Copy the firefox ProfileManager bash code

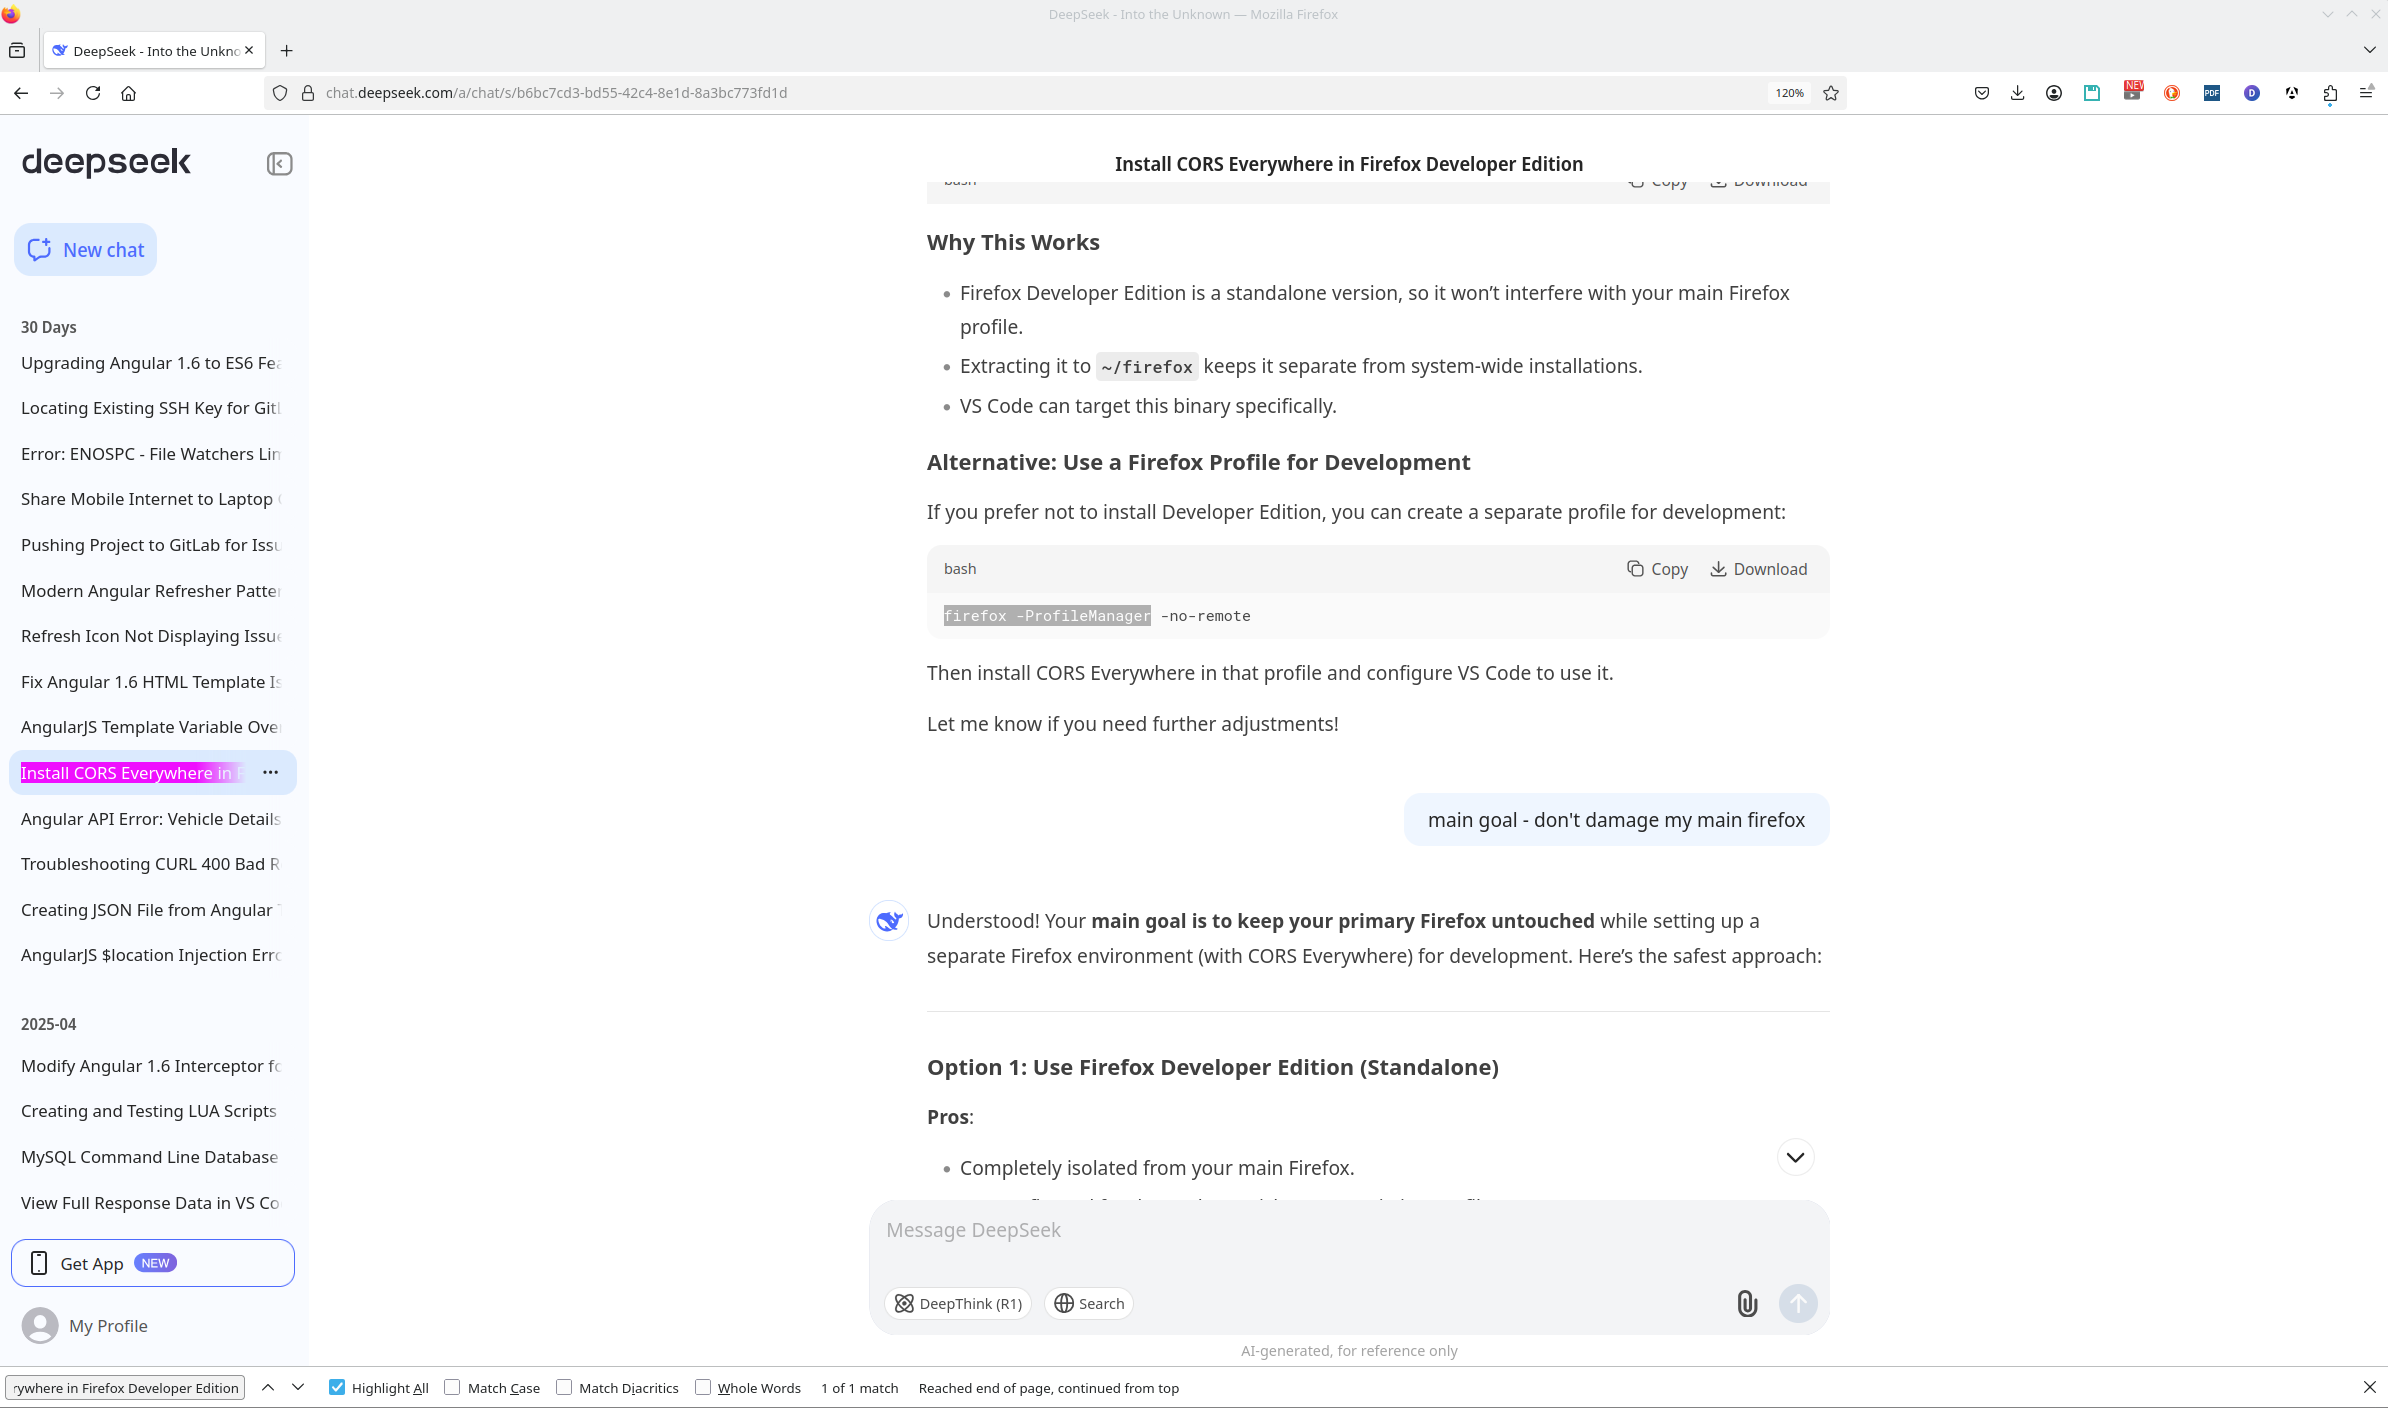coord(1657,569)
